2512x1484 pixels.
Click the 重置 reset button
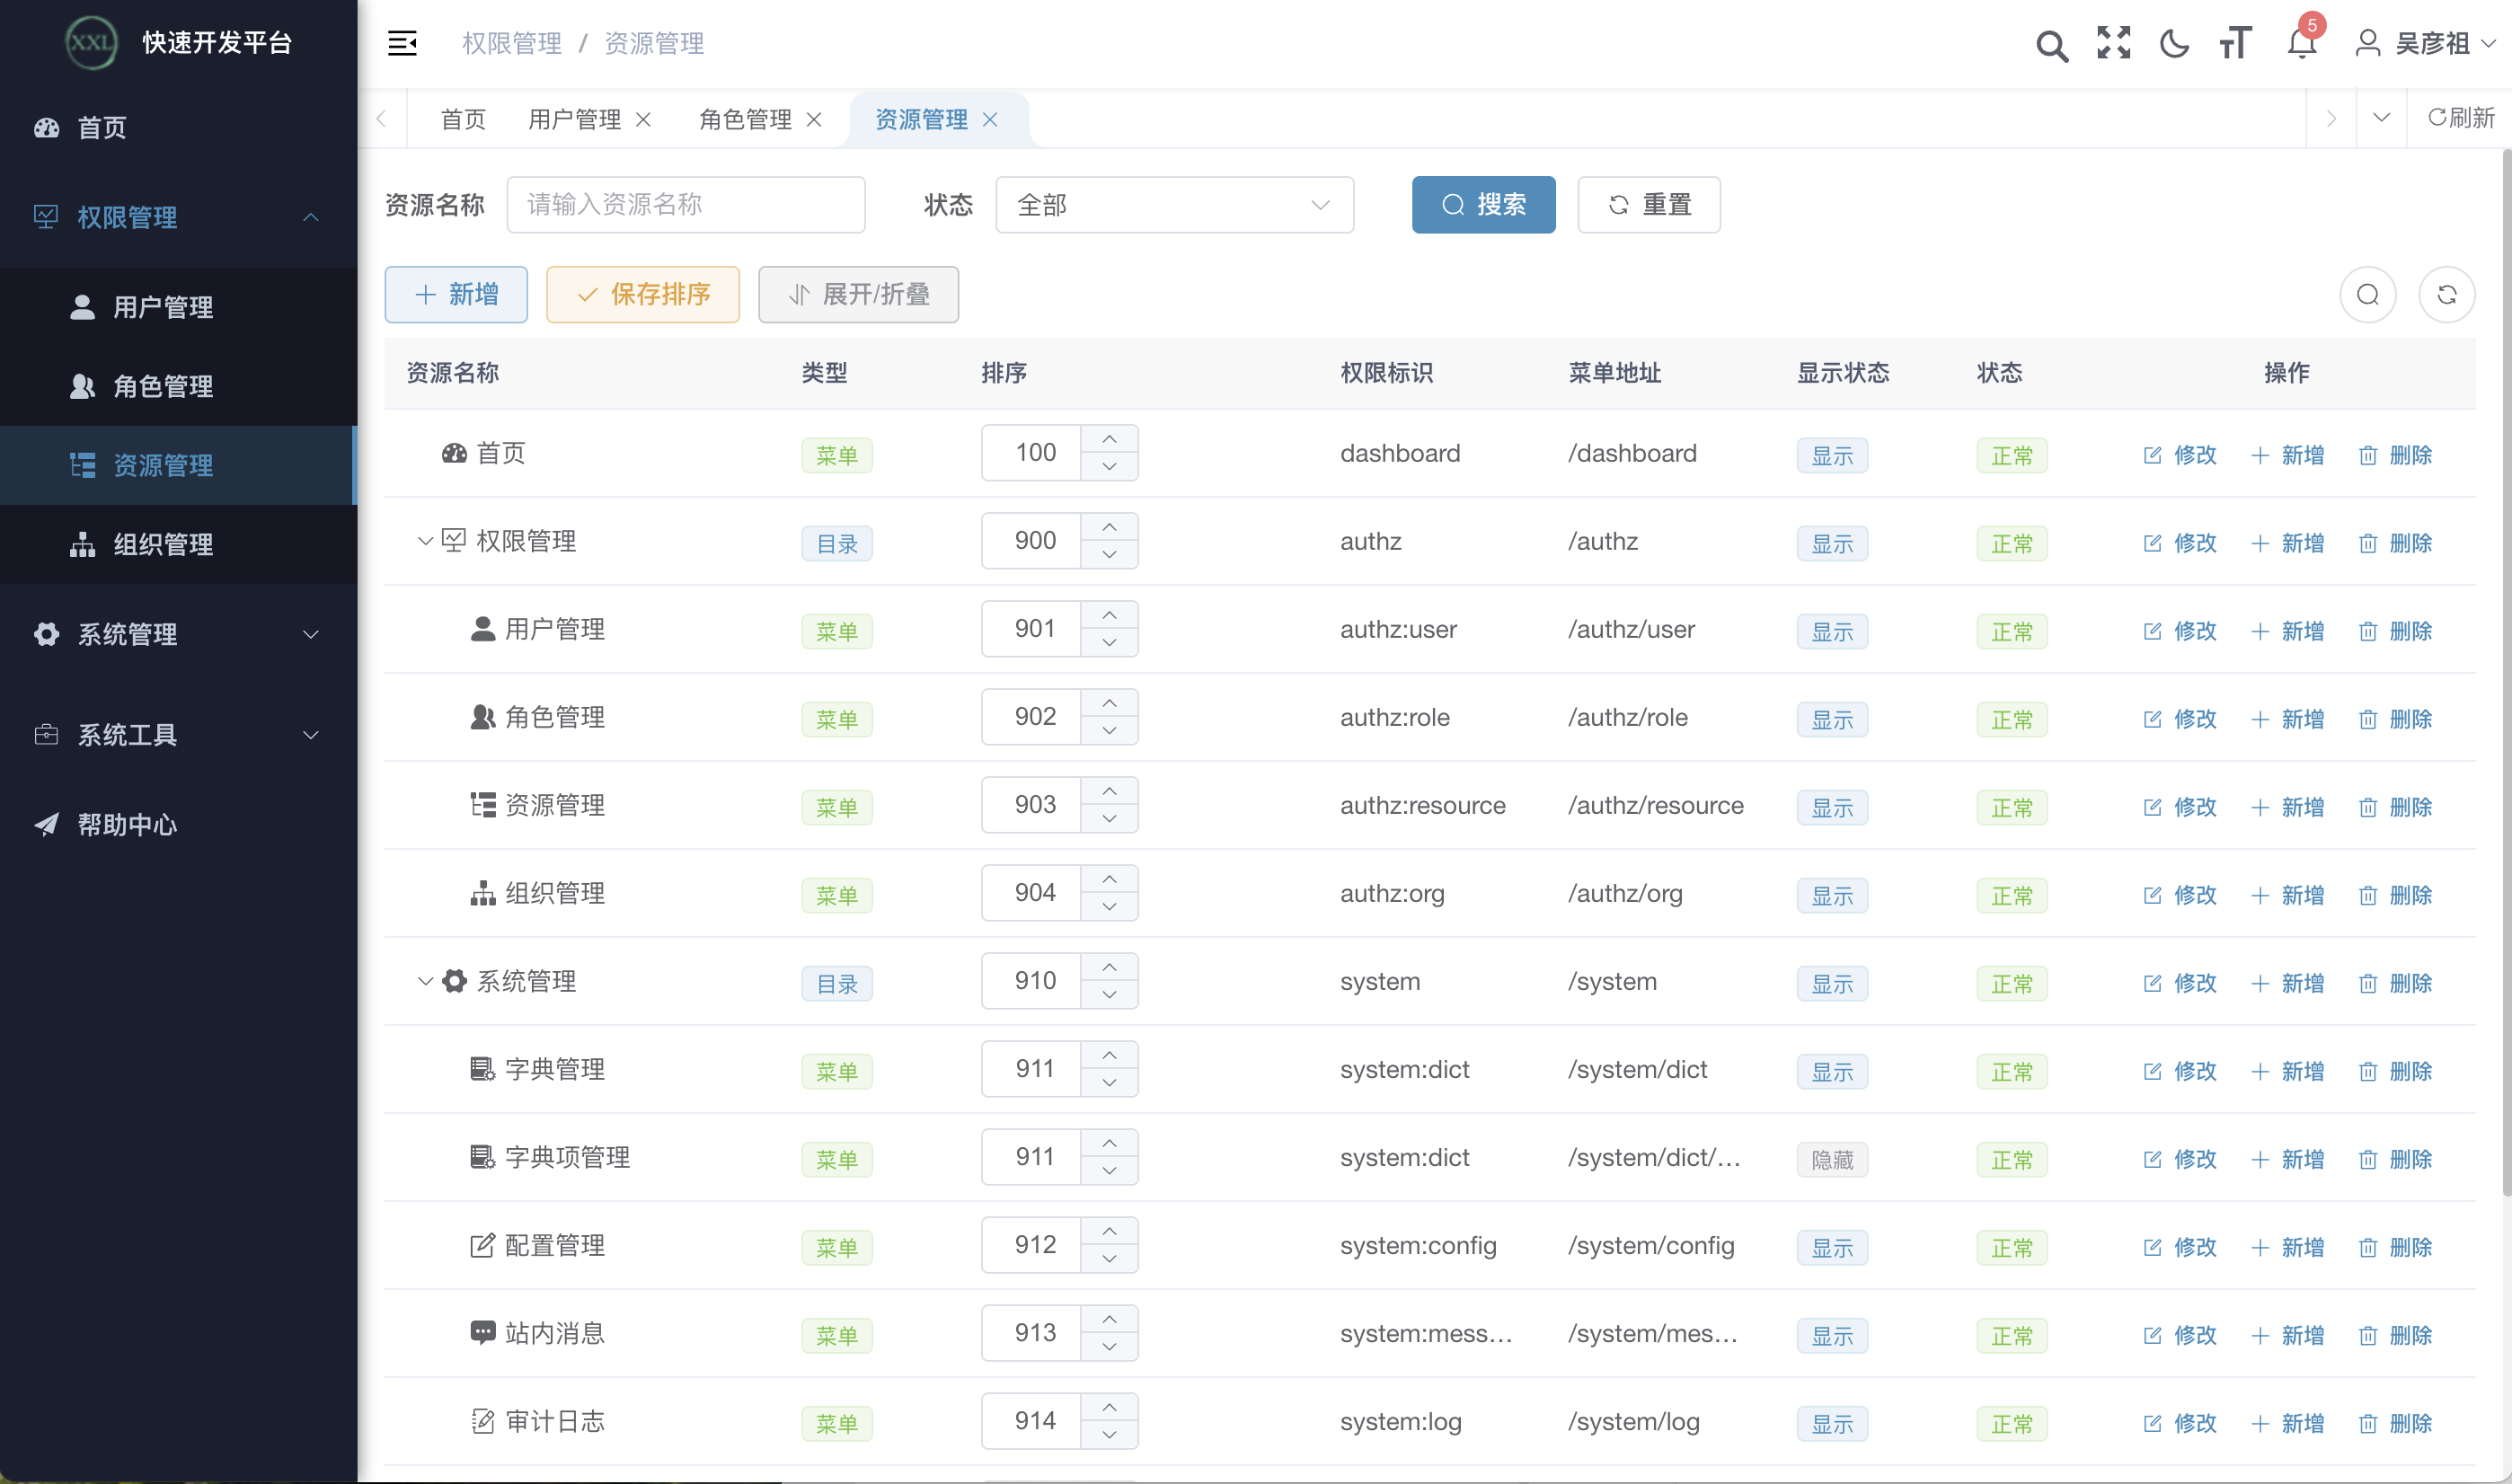coord(1649,205)
